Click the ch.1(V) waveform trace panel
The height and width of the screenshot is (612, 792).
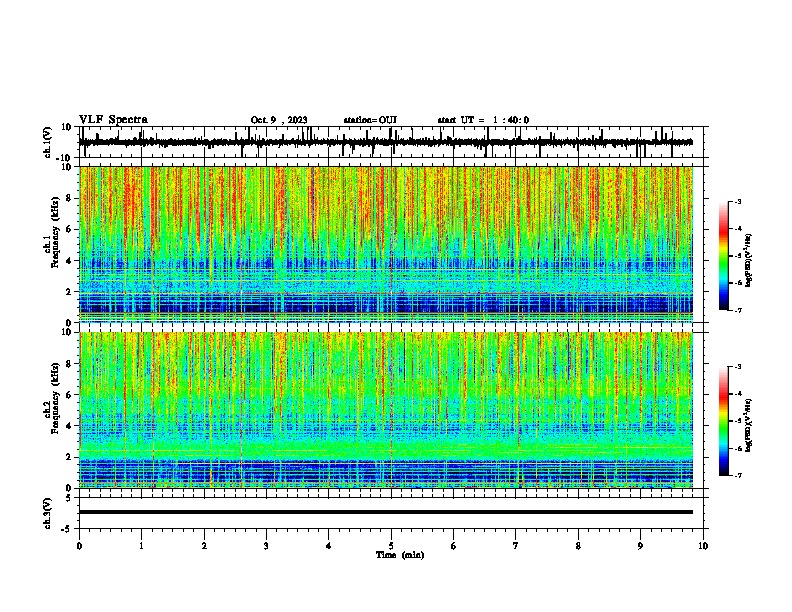[393, 142]
